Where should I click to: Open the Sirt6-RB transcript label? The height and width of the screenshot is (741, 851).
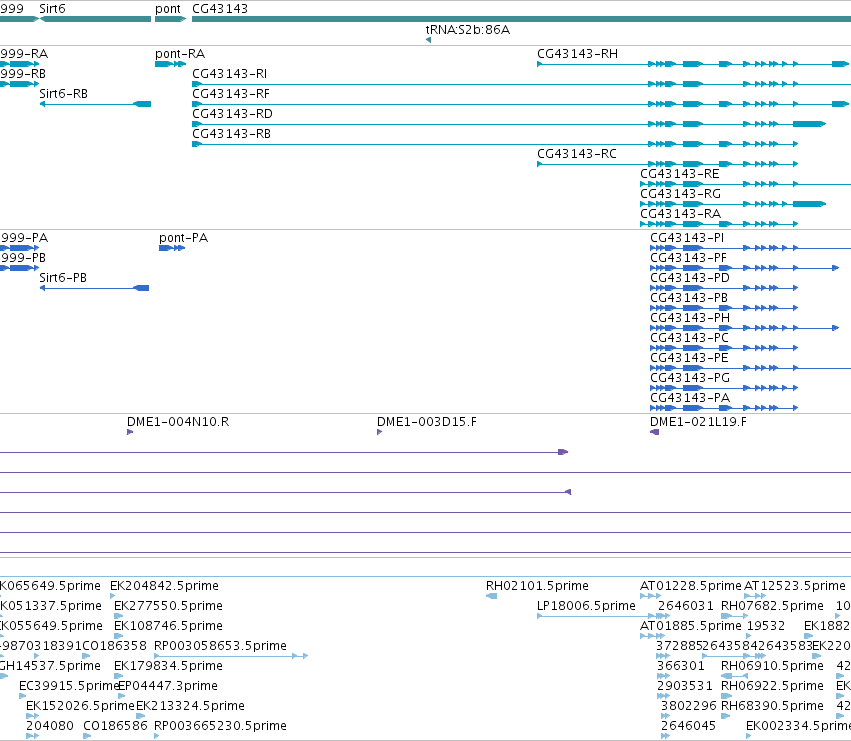click(x=63, y=94)
